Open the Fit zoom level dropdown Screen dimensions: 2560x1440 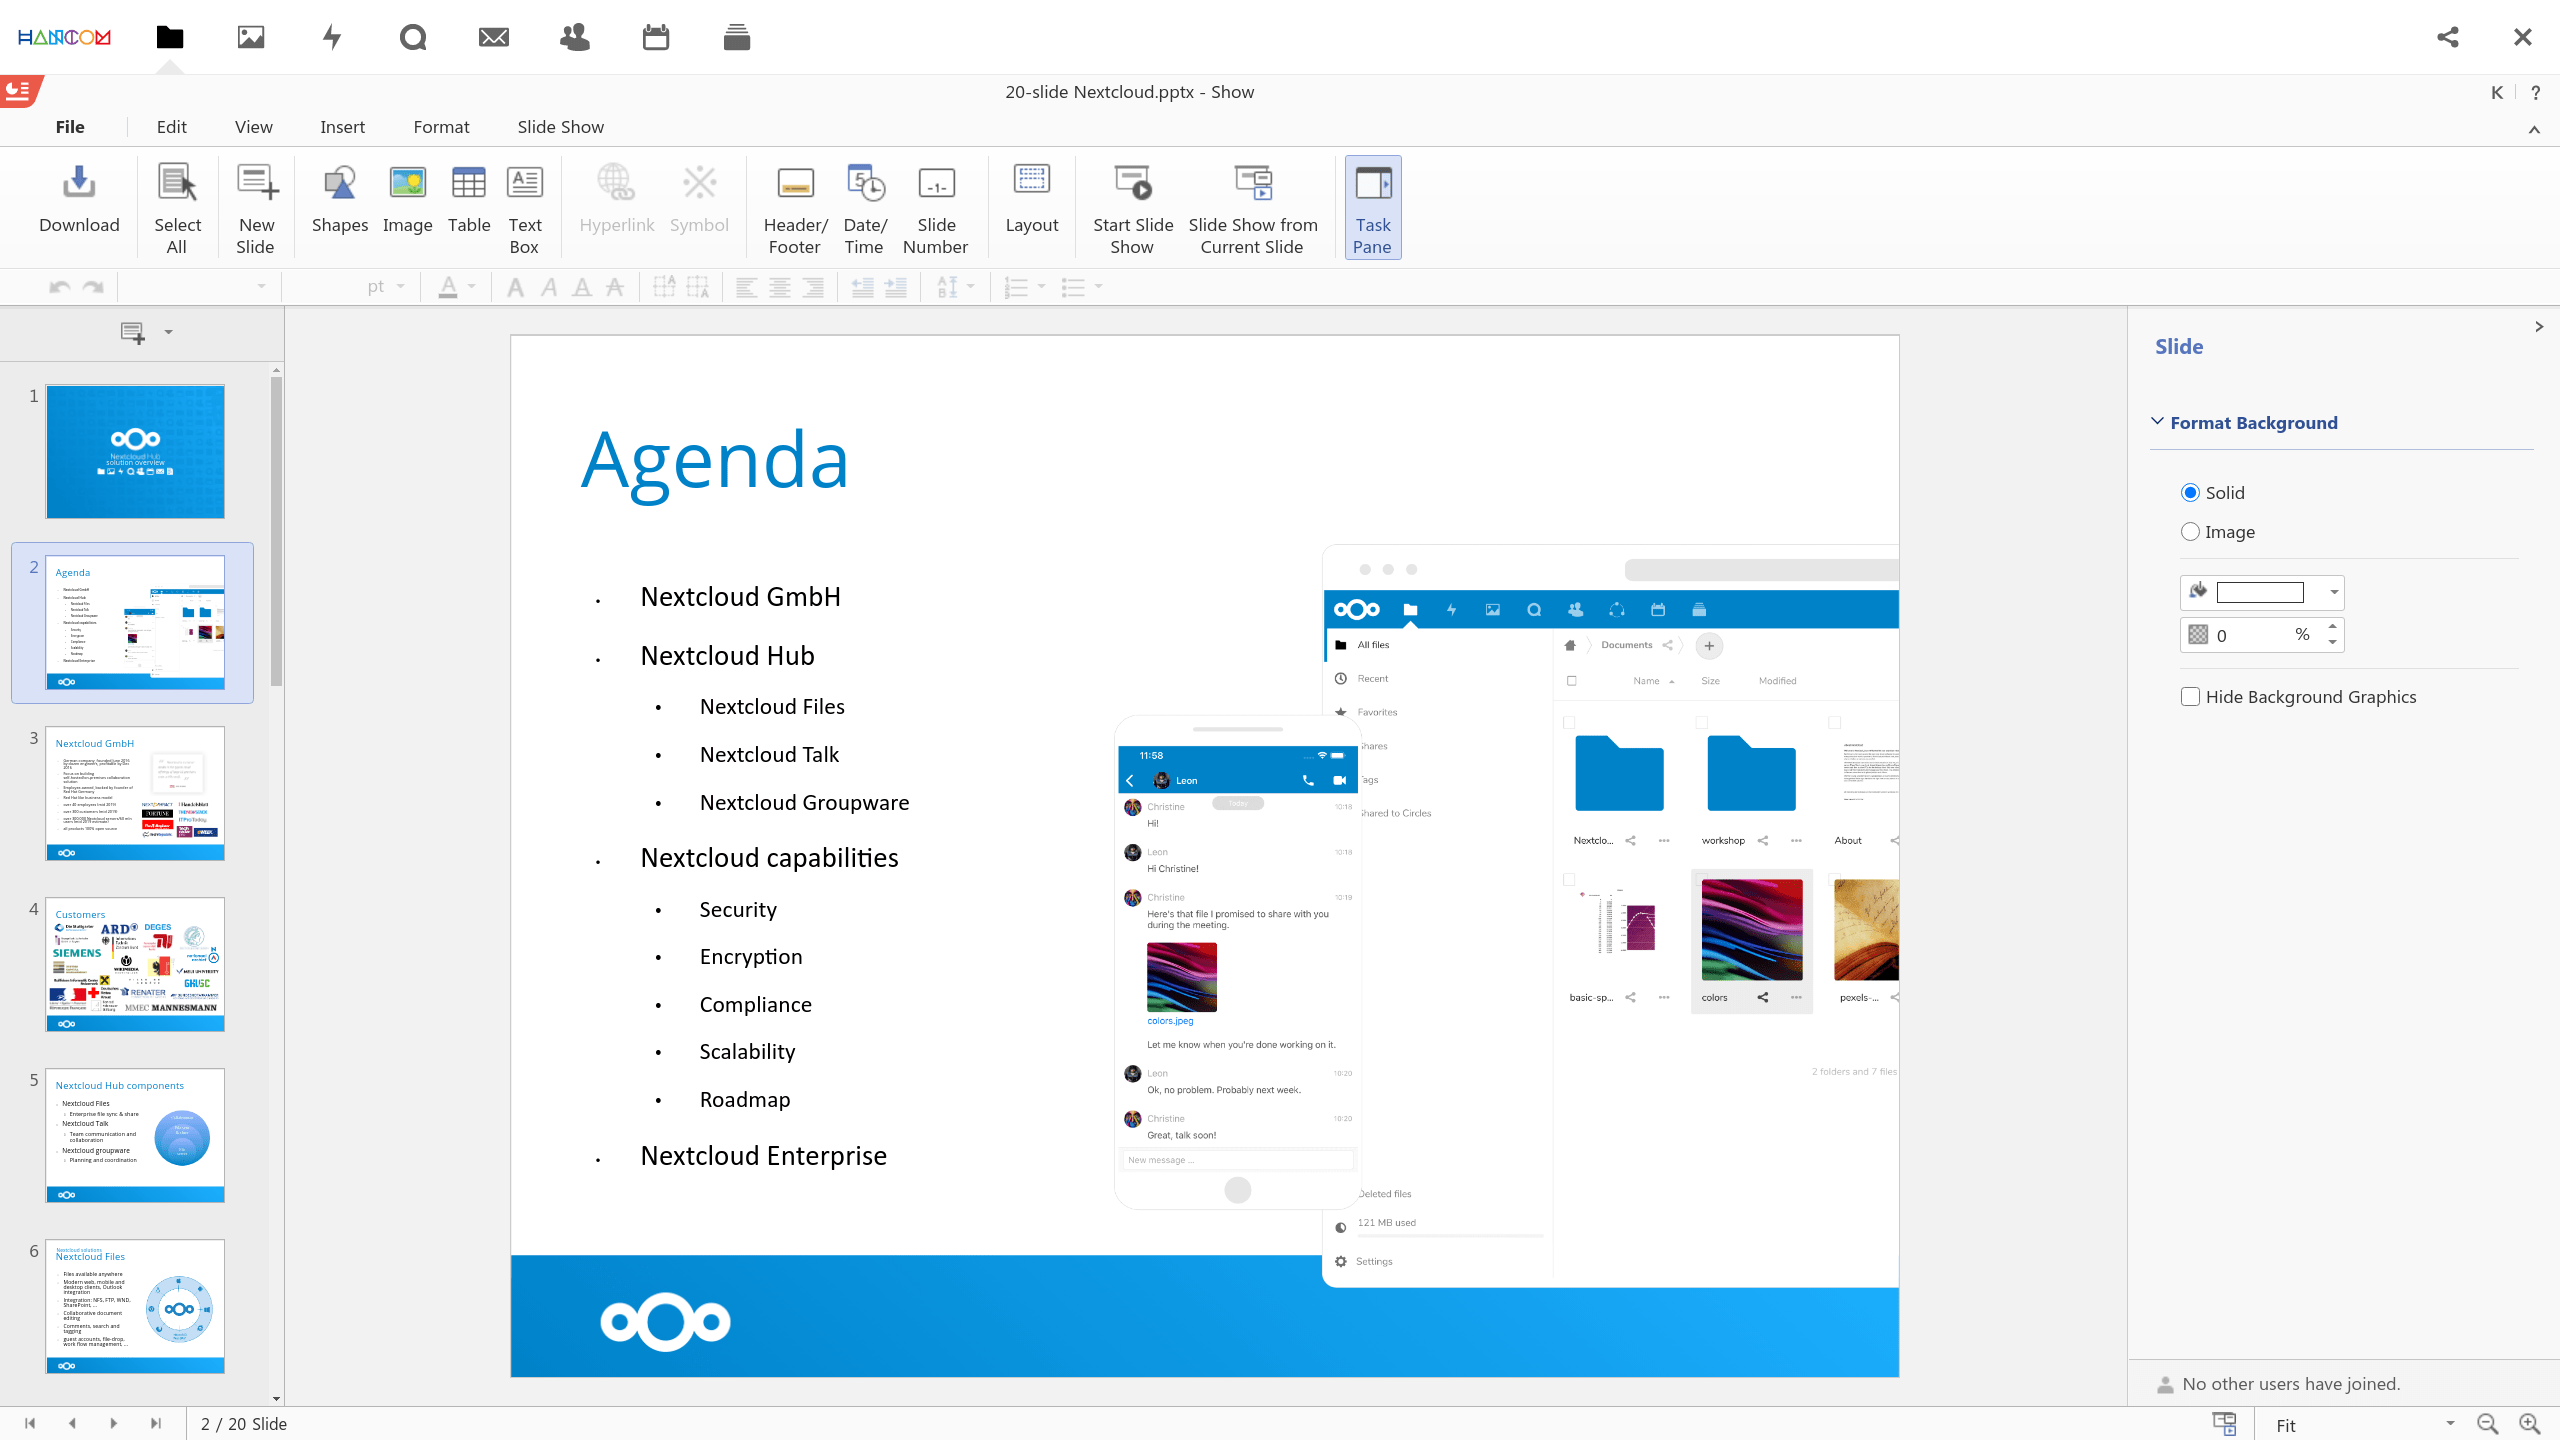pos(2450,1424)
